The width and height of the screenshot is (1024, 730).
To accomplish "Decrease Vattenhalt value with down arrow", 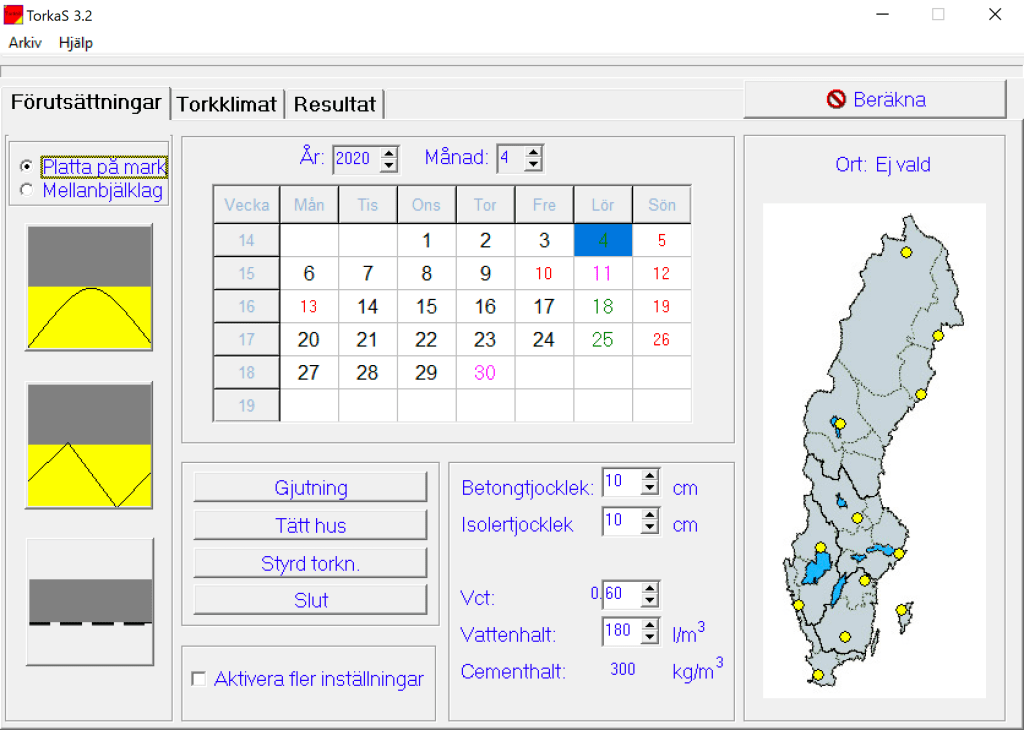I will [650, 638].
